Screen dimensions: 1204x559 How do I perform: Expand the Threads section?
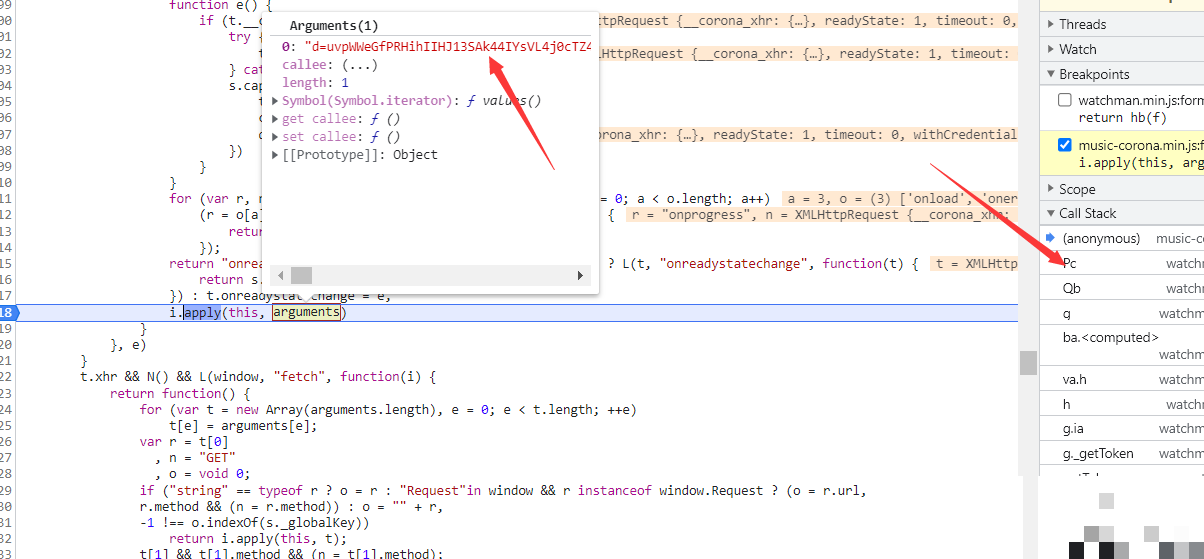tap(1050, 24)
